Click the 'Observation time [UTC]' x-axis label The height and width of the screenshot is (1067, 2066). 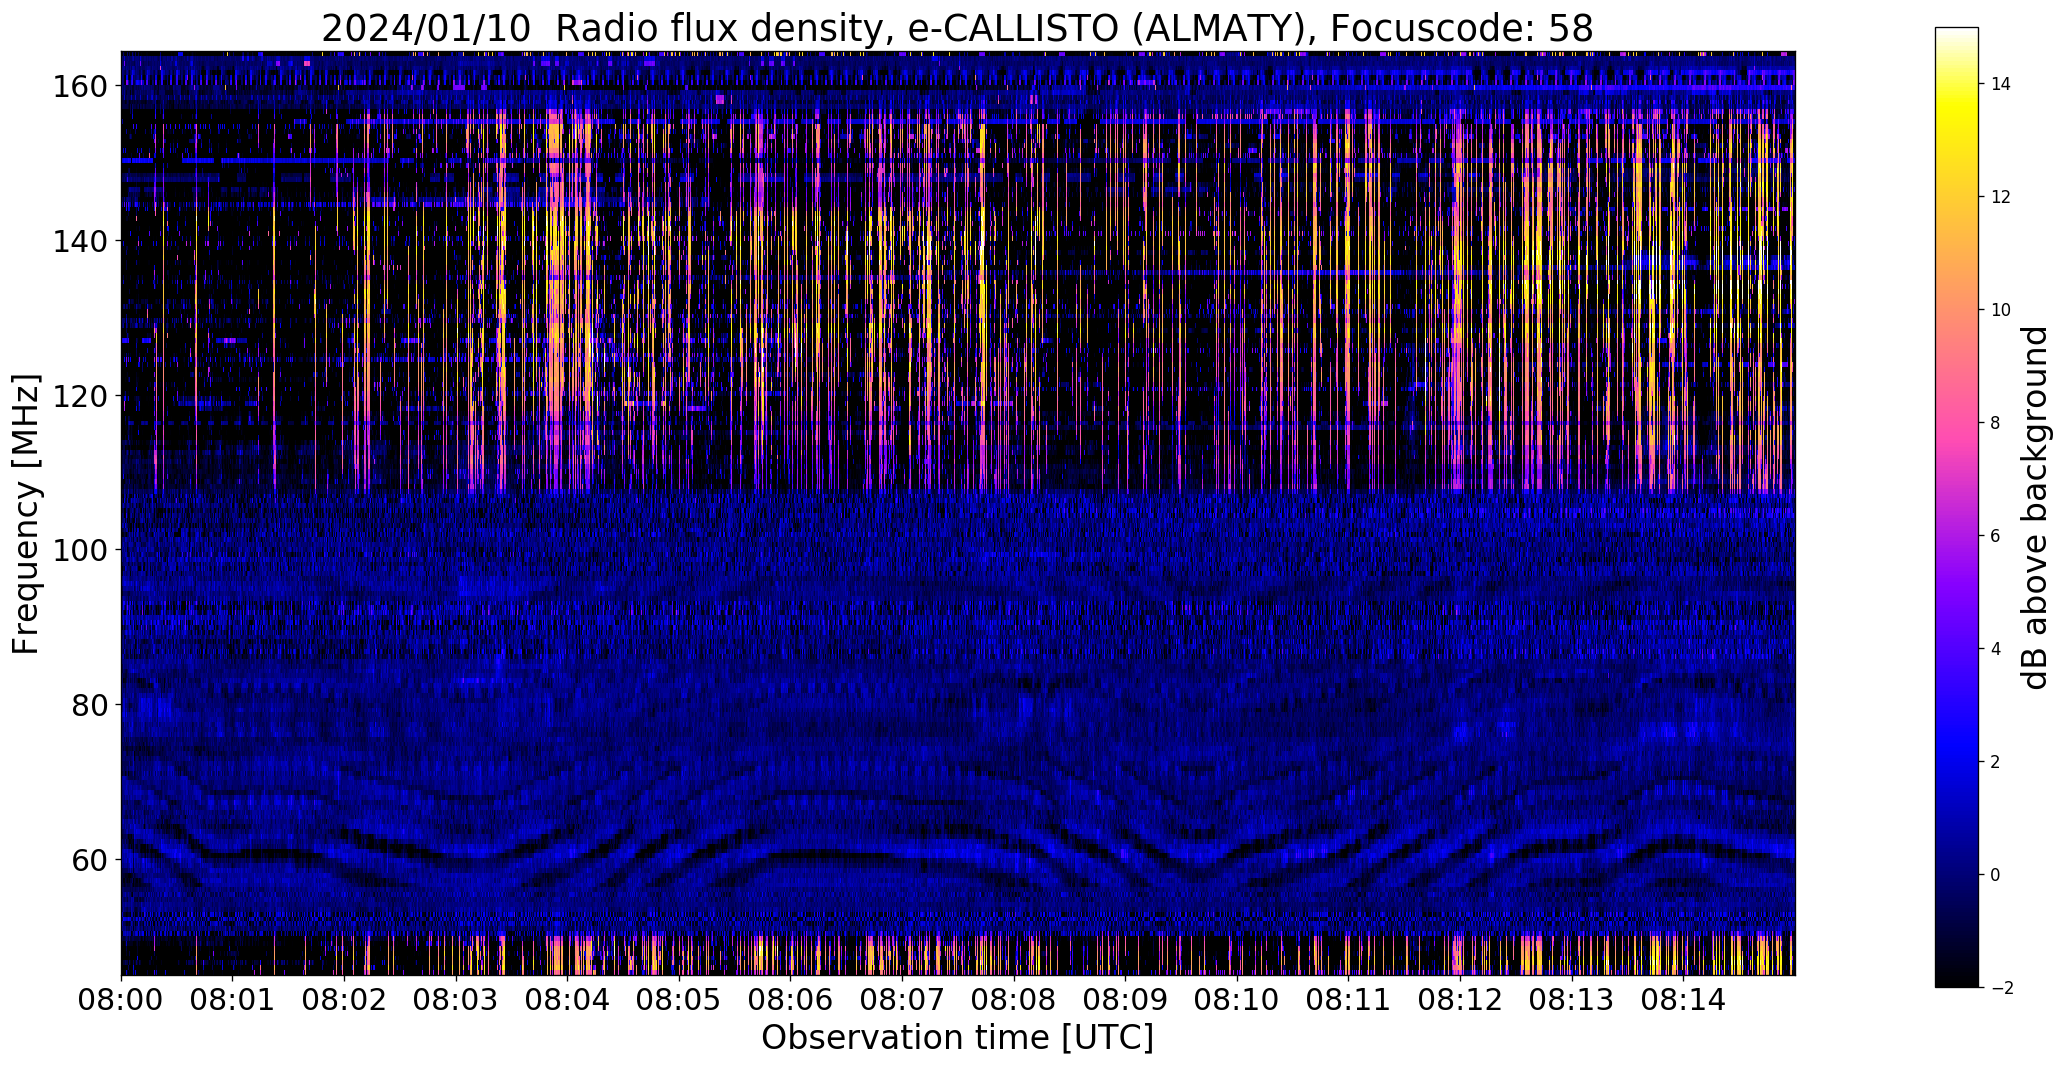coord(957,1038)
